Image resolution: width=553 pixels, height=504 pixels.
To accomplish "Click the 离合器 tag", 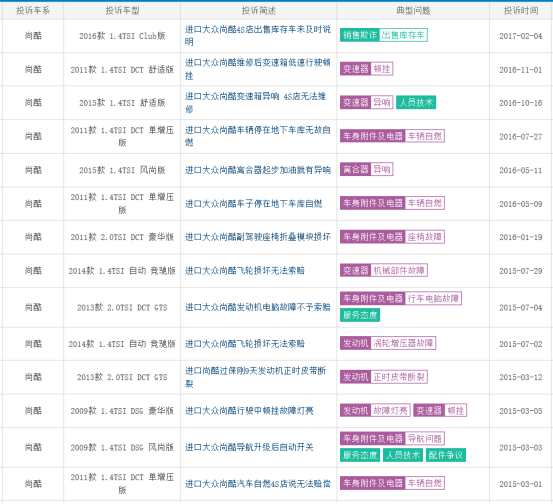I will (356, 169).
